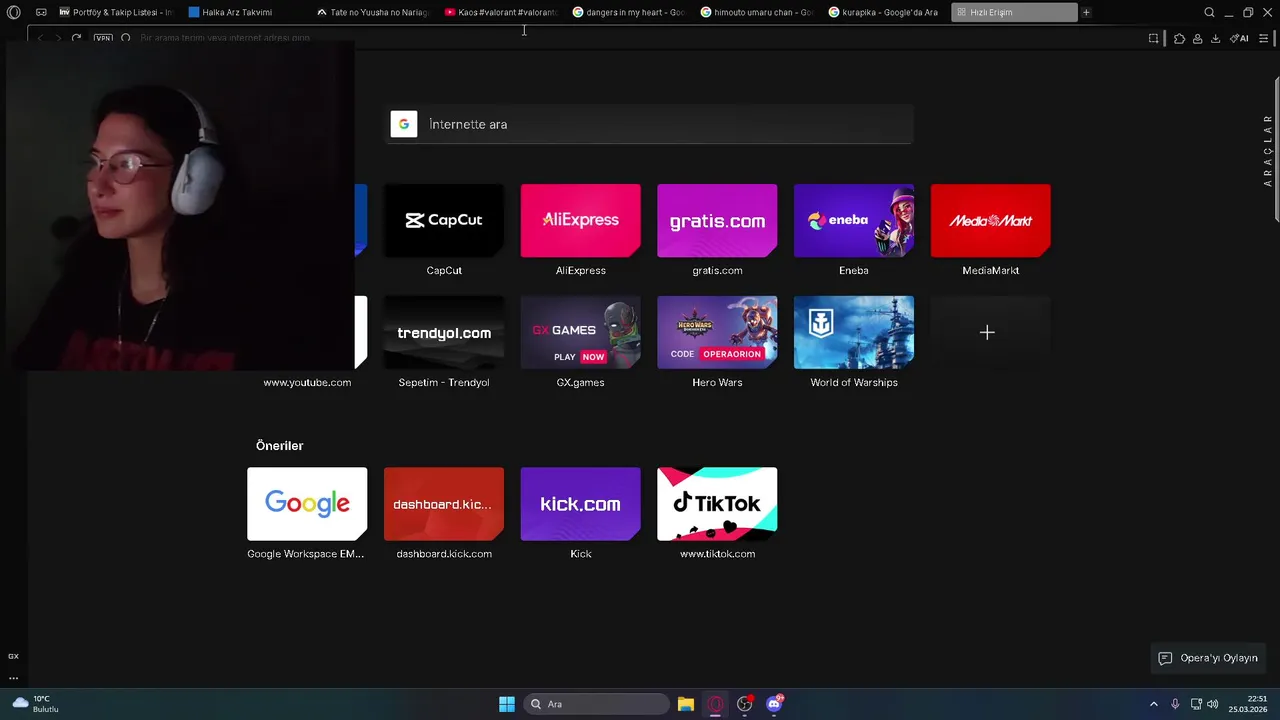Open the easy setup menu icon
This screenshot has height=720, width=1280.
click(x=1263, y=38)
